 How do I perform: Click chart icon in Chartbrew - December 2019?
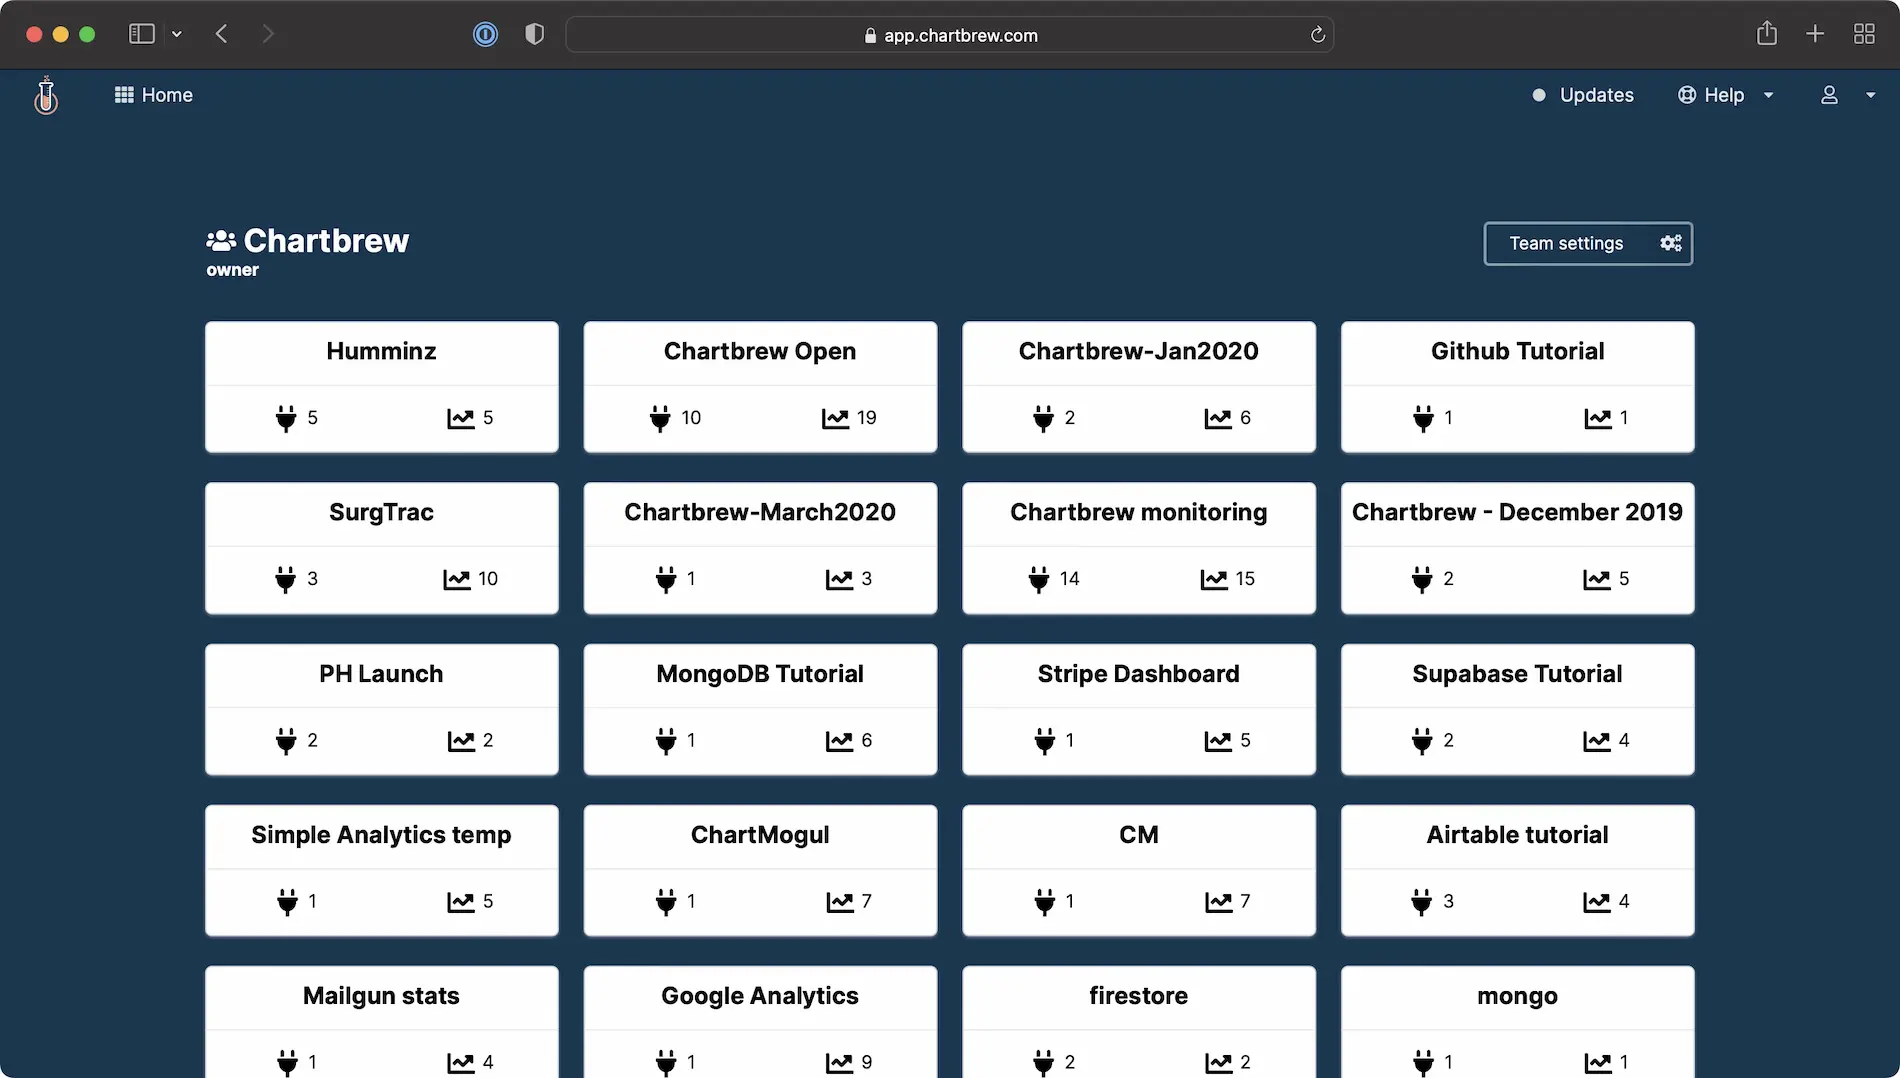click(x=1597, y=579)
